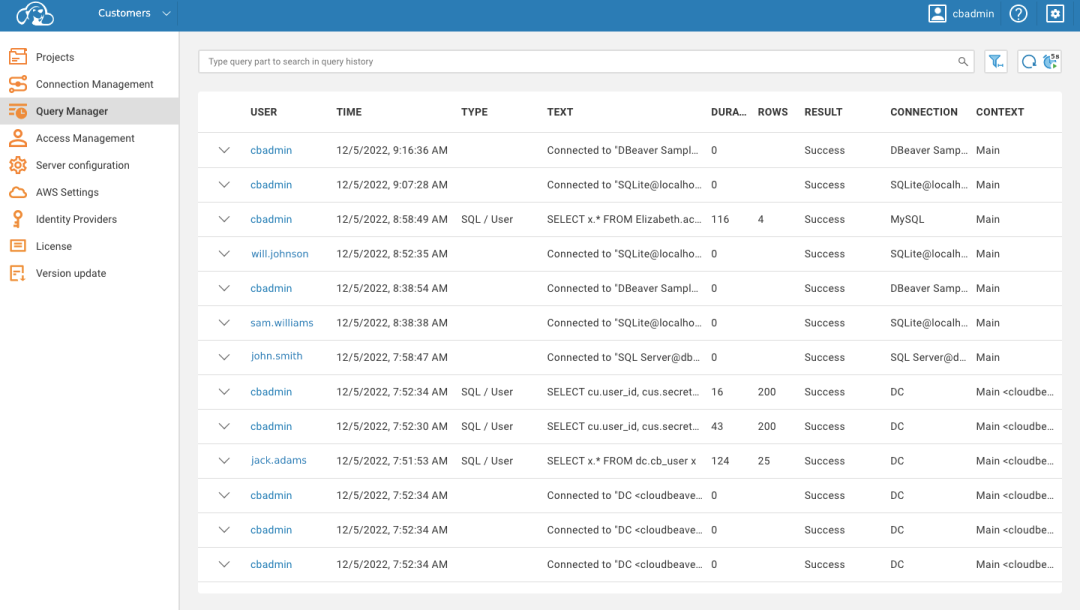Screen dimensions: 1080x610
Task: Expand the 8:58:49 AM MySQL query row
Action: [x=224, y=219]
